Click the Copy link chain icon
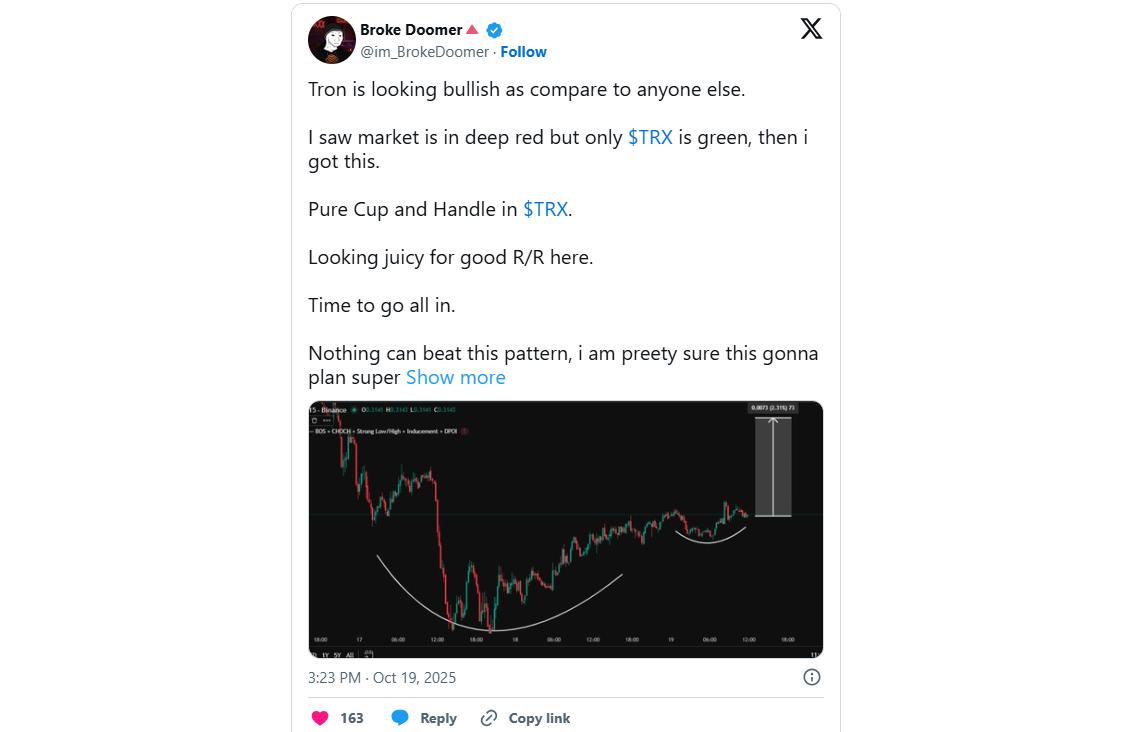 click(489, 718)
